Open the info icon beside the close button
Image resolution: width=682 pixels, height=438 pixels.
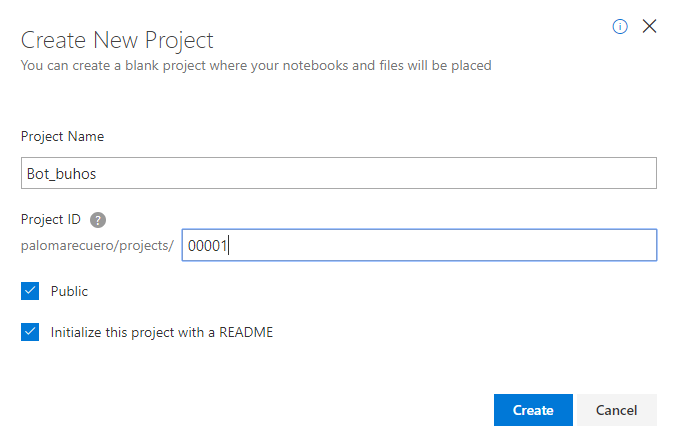click(620, 27)
